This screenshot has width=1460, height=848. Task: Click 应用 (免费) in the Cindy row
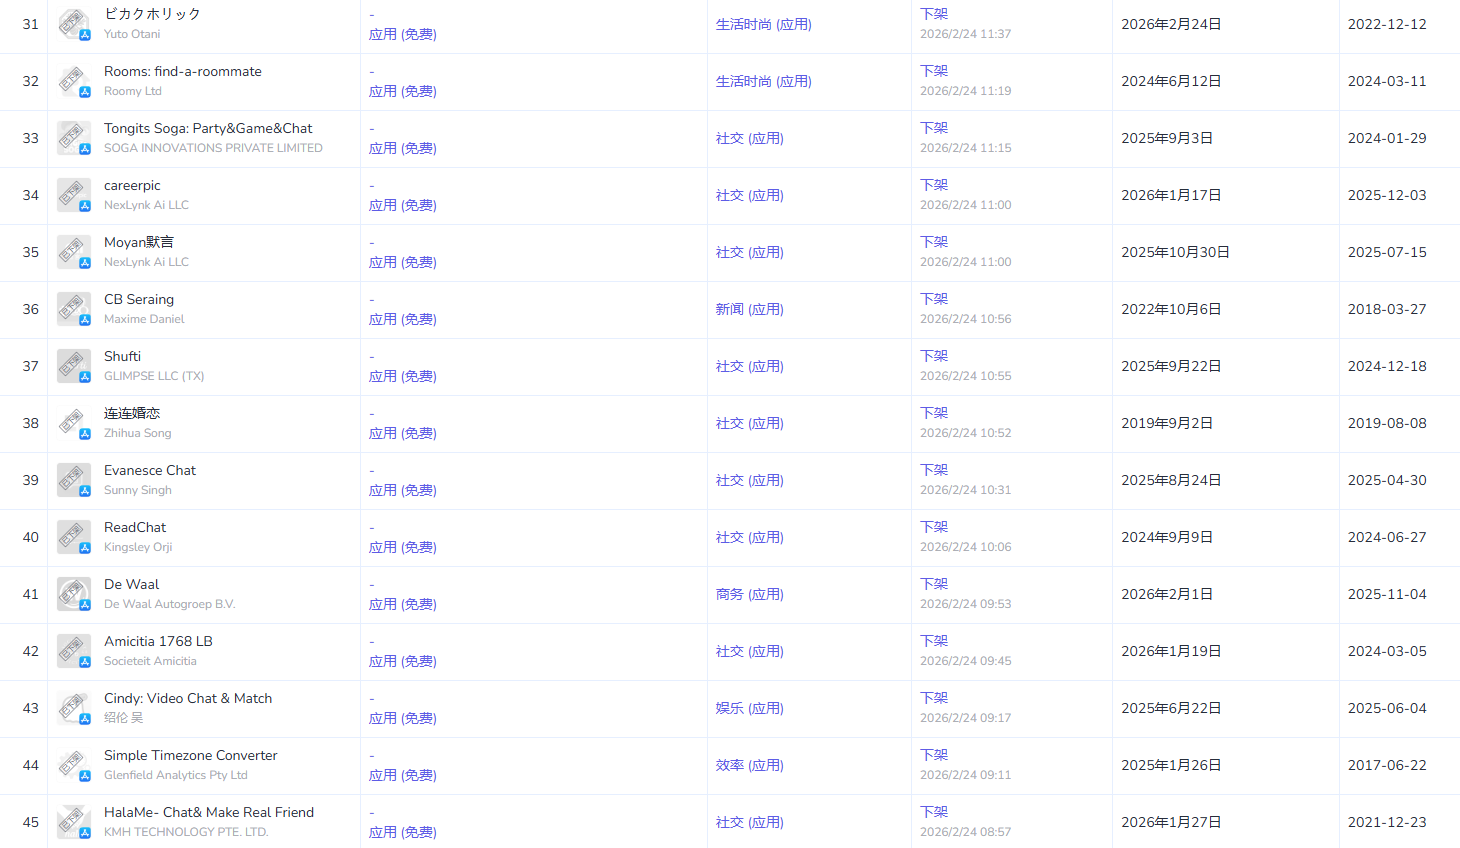403,718
